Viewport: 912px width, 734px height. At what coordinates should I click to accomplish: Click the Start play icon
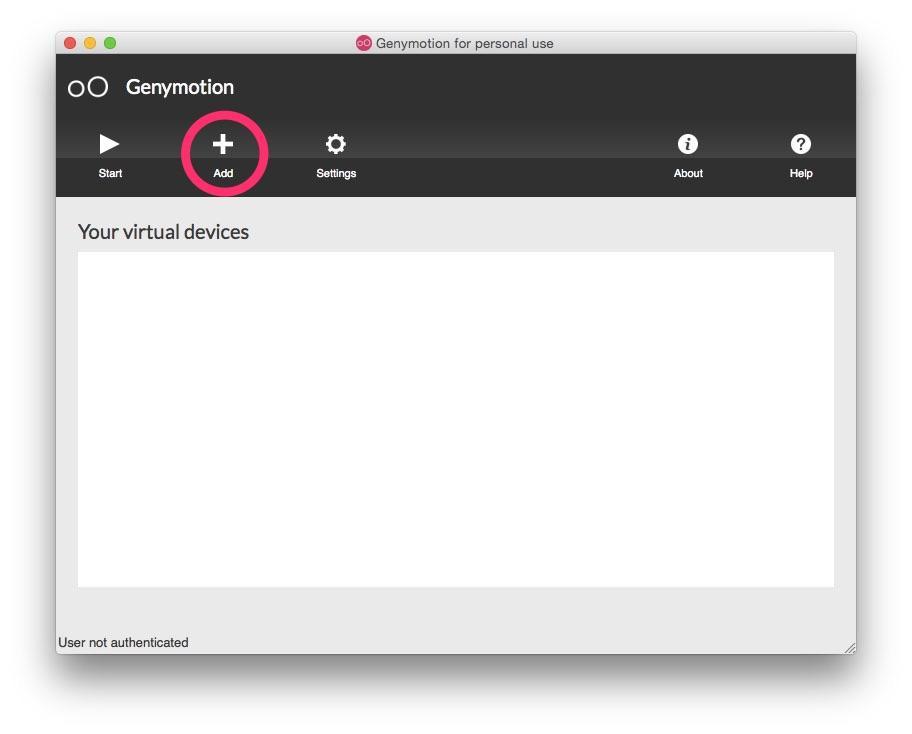pyautogui.click(x=109, y=144)
